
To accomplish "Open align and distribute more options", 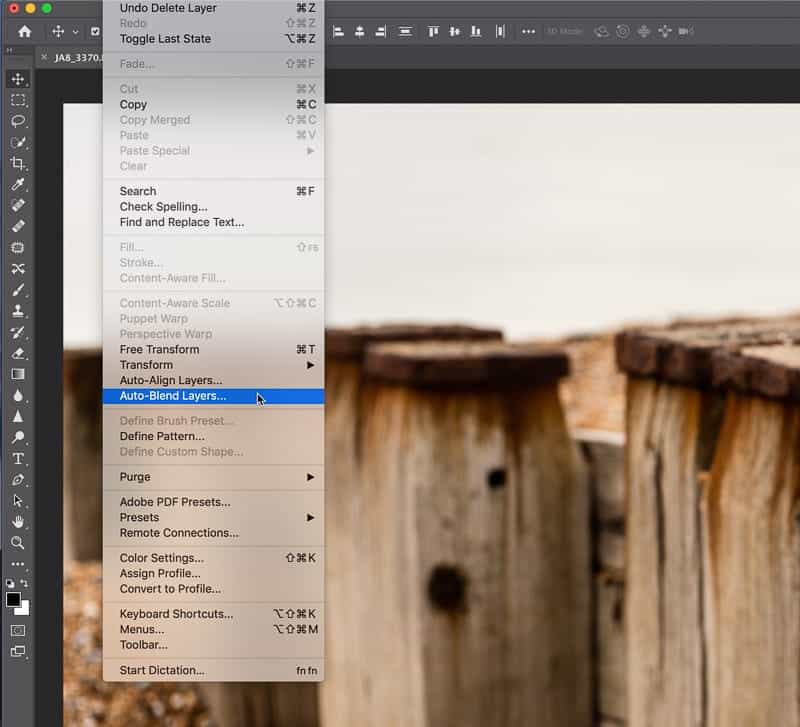I will pyautogui.click(x=528, y=32).
